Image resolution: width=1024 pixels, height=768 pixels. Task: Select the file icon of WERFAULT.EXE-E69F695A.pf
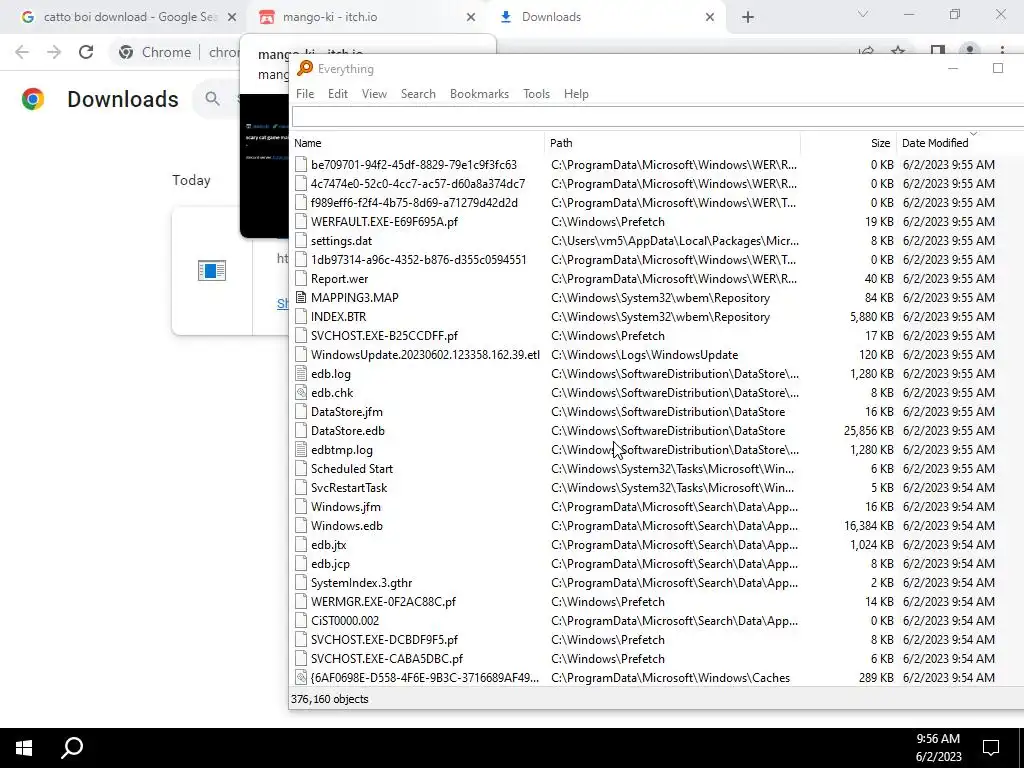click(300, 221)
